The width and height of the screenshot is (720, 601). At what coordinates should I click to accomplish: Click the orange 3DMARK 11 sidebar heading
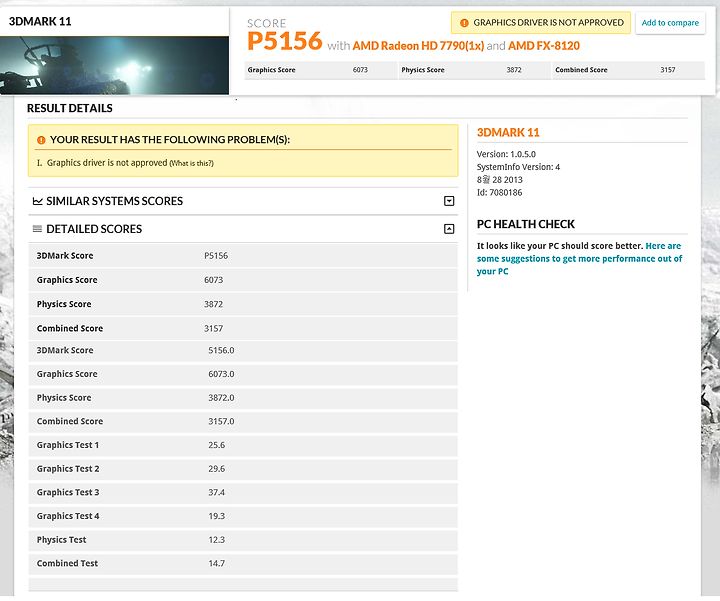[508, 133]
